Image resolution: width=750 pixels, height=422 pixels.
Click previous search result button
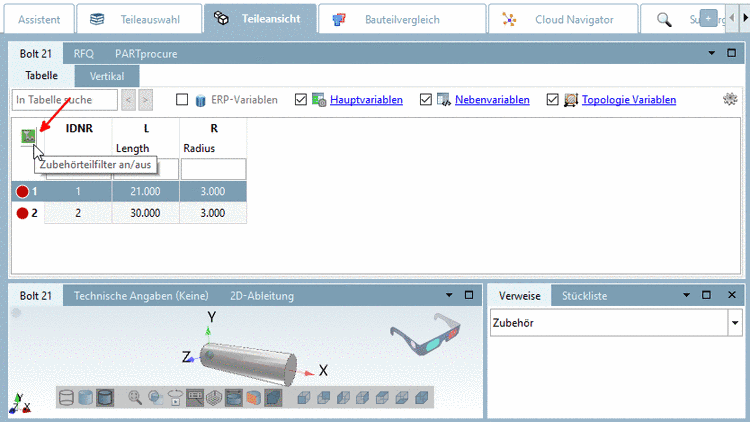128,100
